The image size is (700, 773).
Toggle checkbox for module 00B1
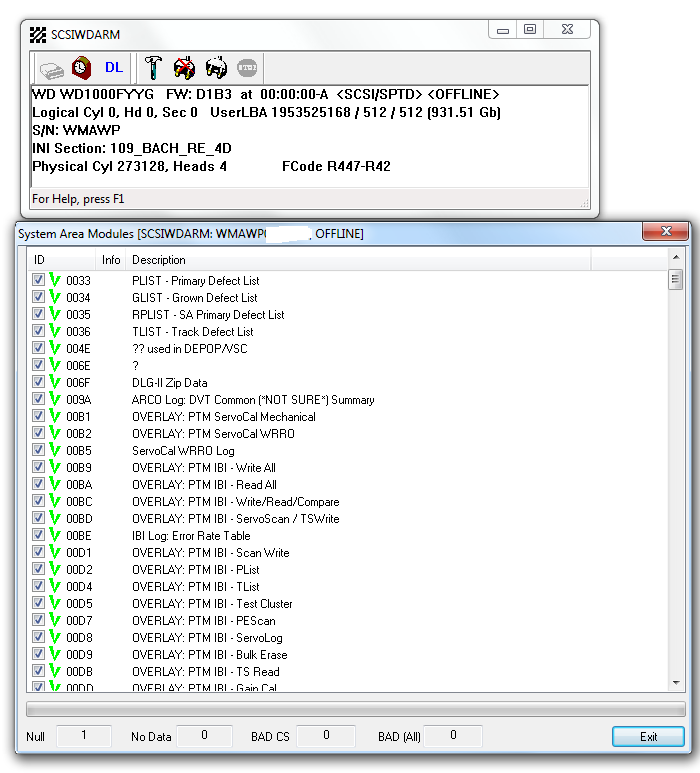click(38, 416)
